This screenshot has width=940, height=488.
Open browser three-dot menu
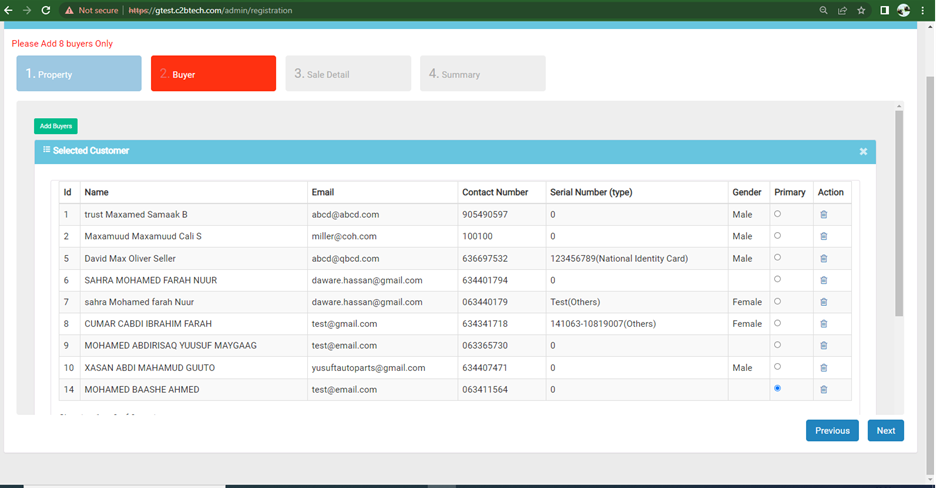[923, 10]
